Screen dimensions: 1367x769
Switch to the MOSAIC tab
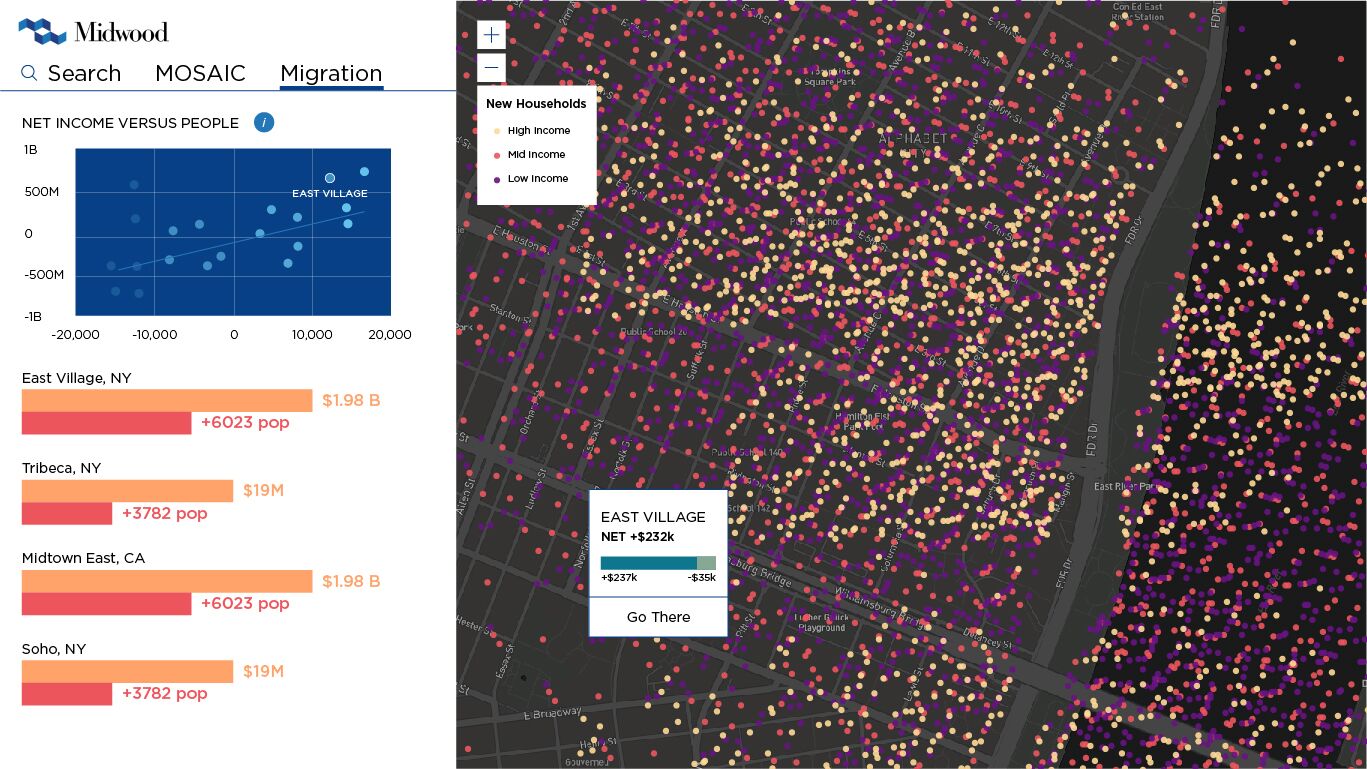click(x=200, y=73)
